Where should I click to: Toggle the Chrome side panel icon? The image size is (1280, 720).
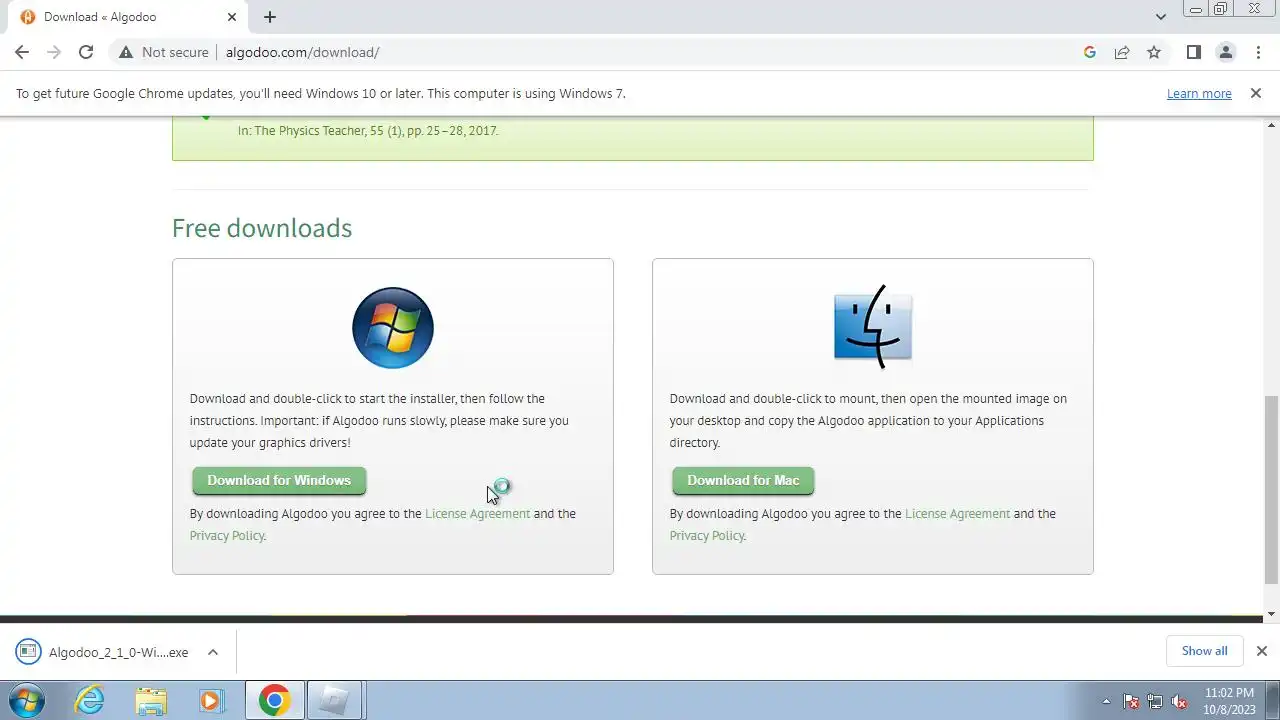[1193, 52]
